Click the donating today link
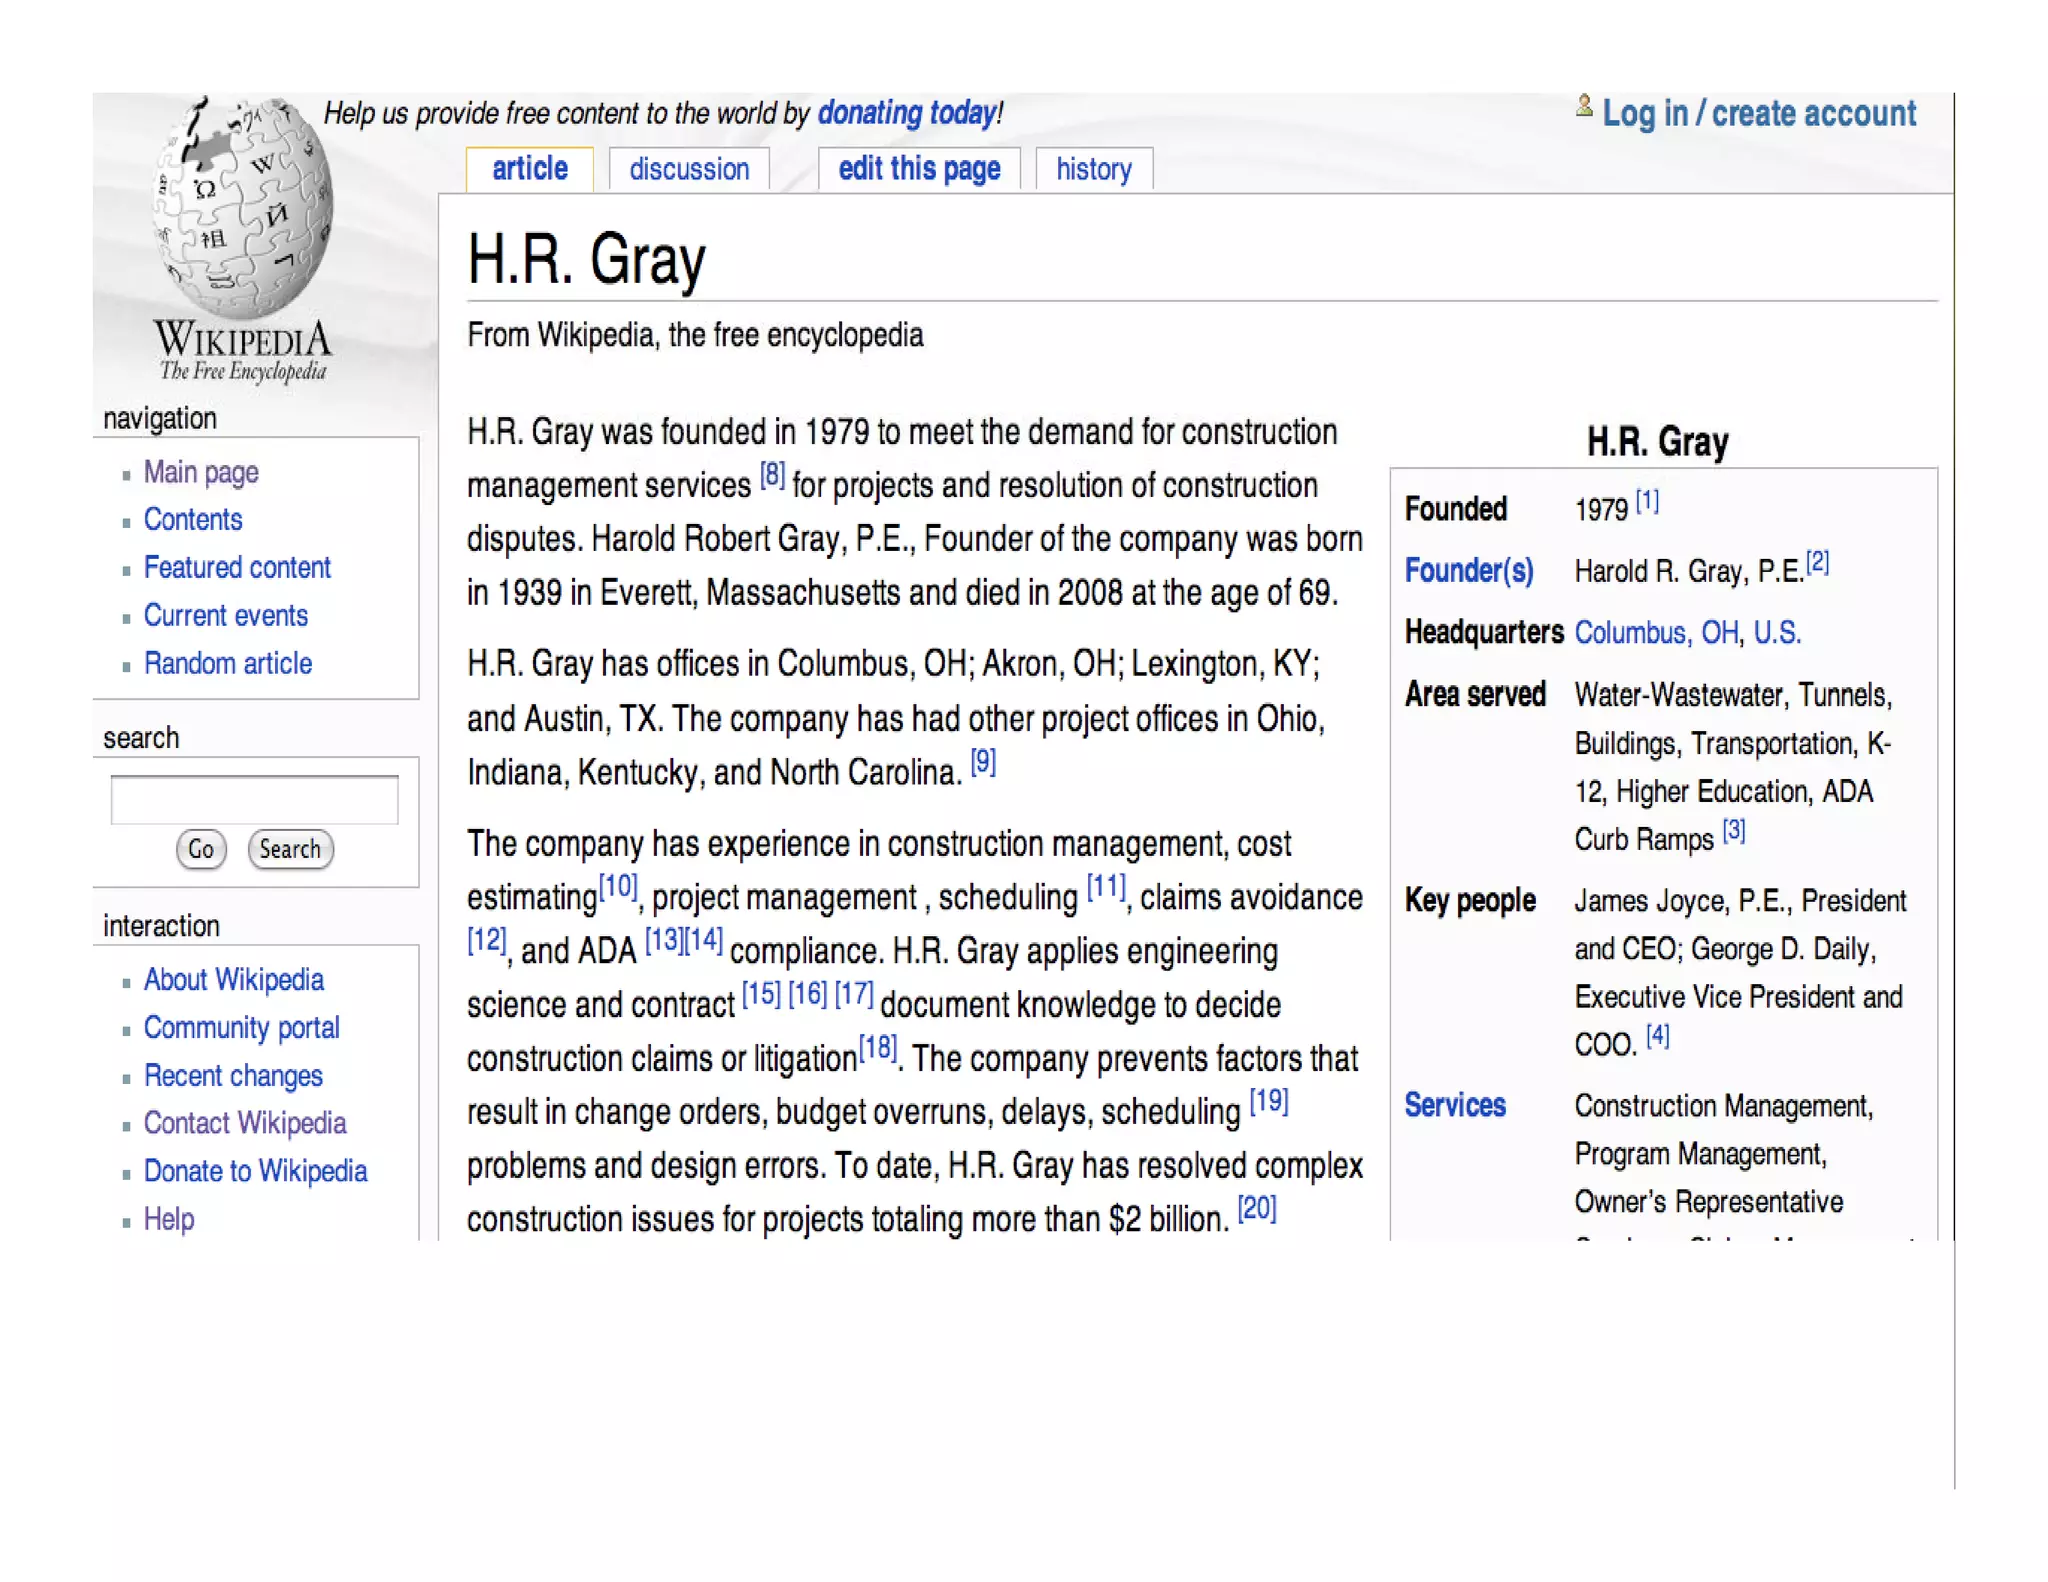 point(906,113)
